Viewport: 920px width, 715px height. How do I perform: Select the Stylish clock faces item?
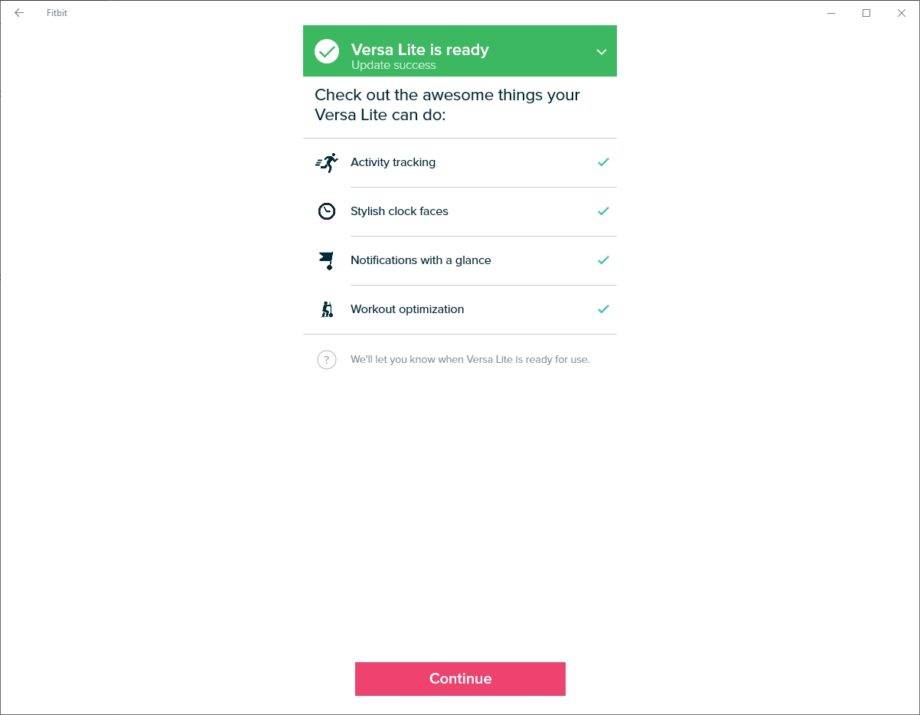460,212
